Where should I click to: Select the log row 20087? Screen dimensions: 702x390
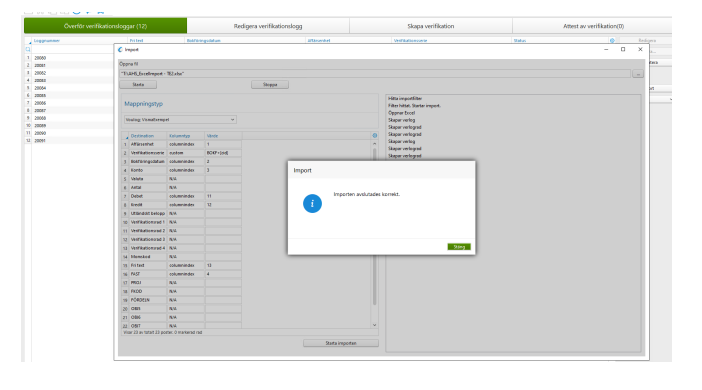pos(69,111)
